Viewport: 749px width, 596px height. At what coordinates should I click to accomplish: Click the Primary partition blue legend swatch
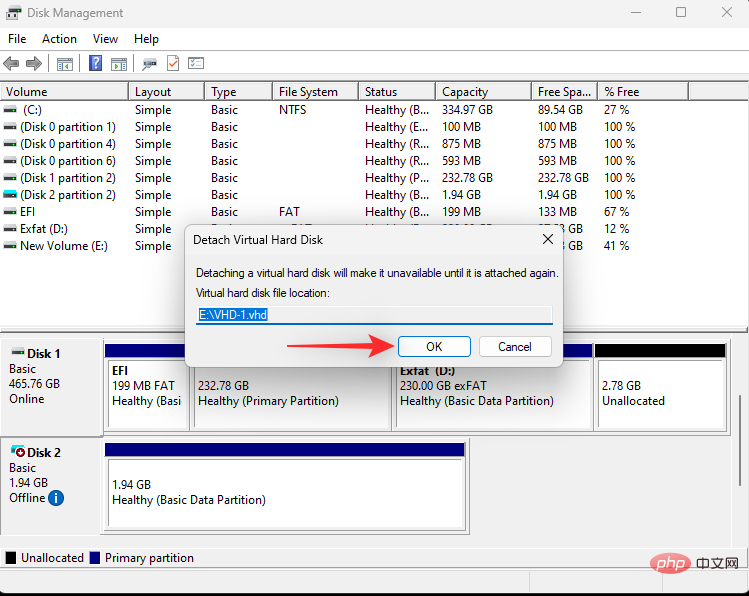95,558
